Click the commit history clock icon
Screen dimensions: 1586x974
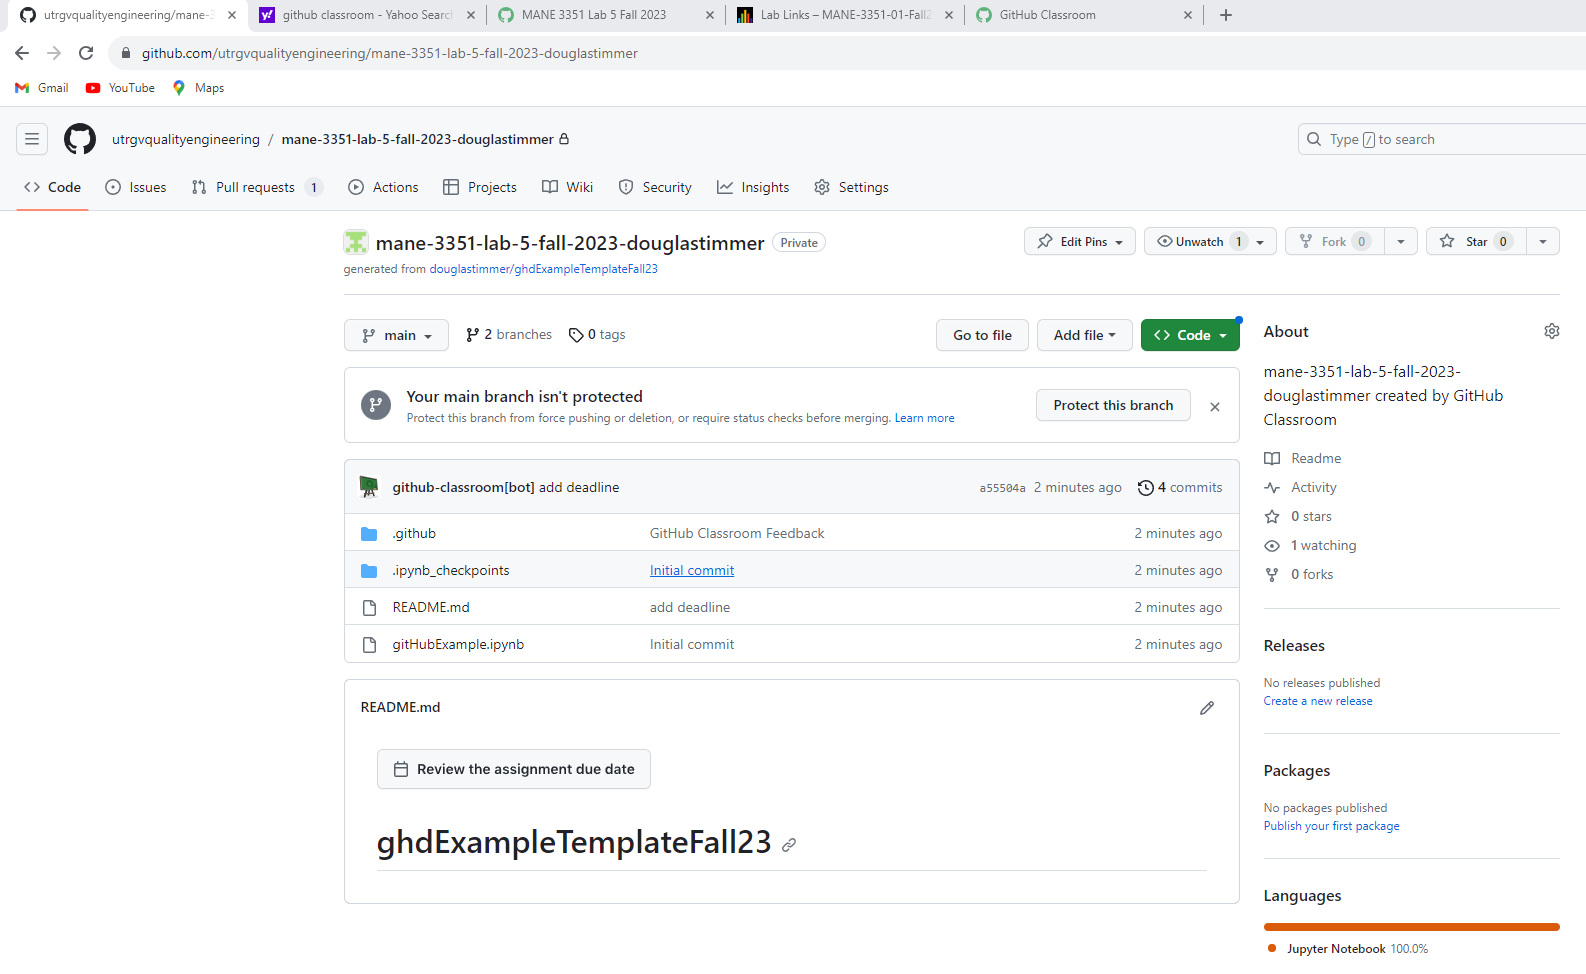tap(1146, 488)
